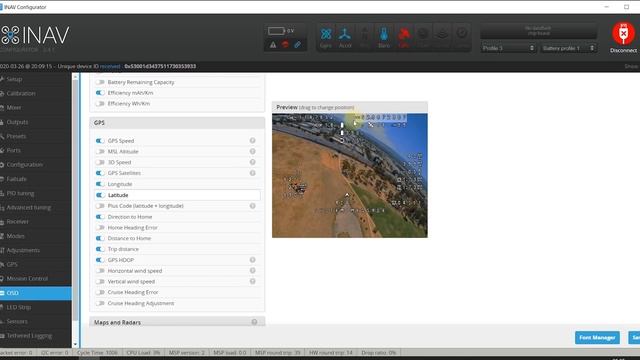Open help for MSL Altitude
The height and width of the screenshot is (360, 640).
(253, 151)
